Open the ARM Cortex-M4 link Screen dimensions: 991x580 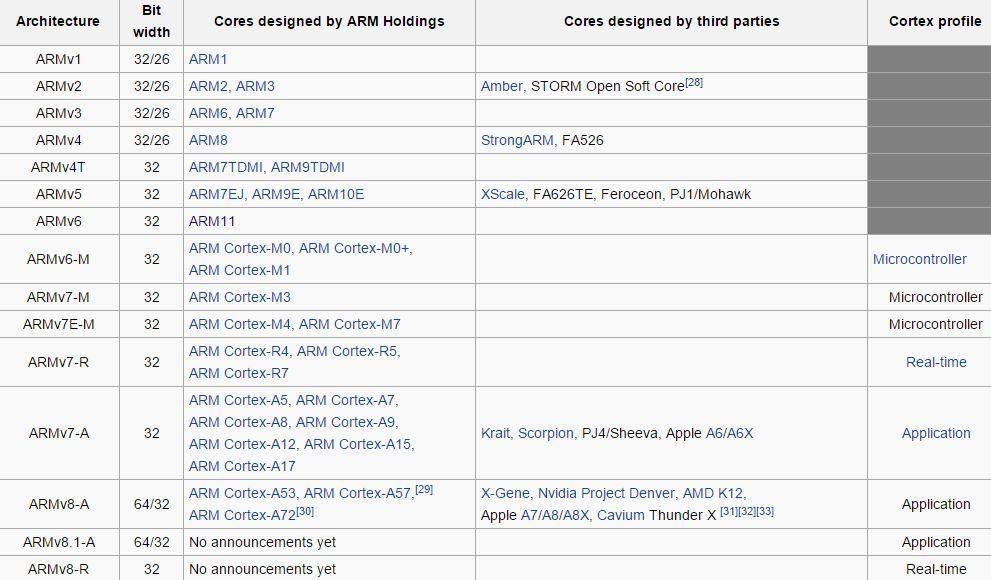click(240, 325)
